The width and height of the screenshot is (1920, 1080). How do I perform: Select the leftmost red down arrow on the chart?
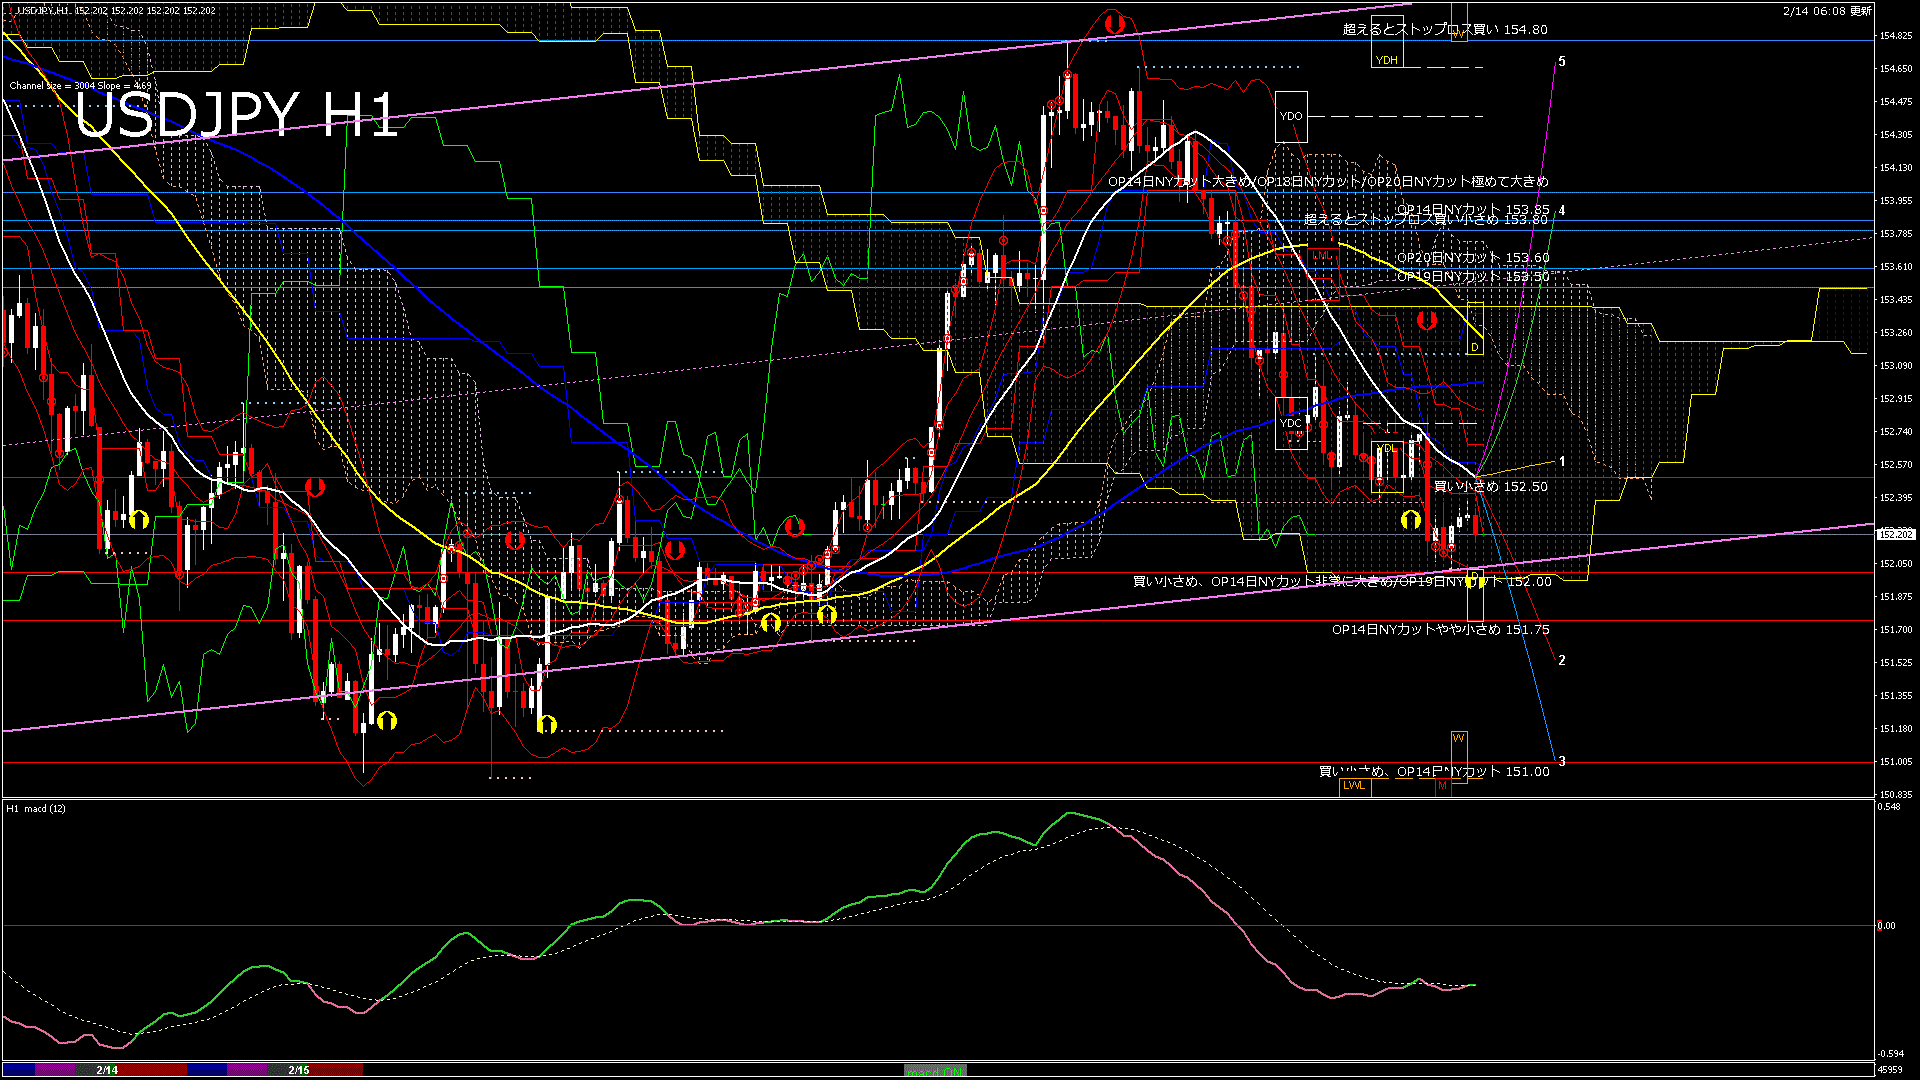tap(315, 487)
